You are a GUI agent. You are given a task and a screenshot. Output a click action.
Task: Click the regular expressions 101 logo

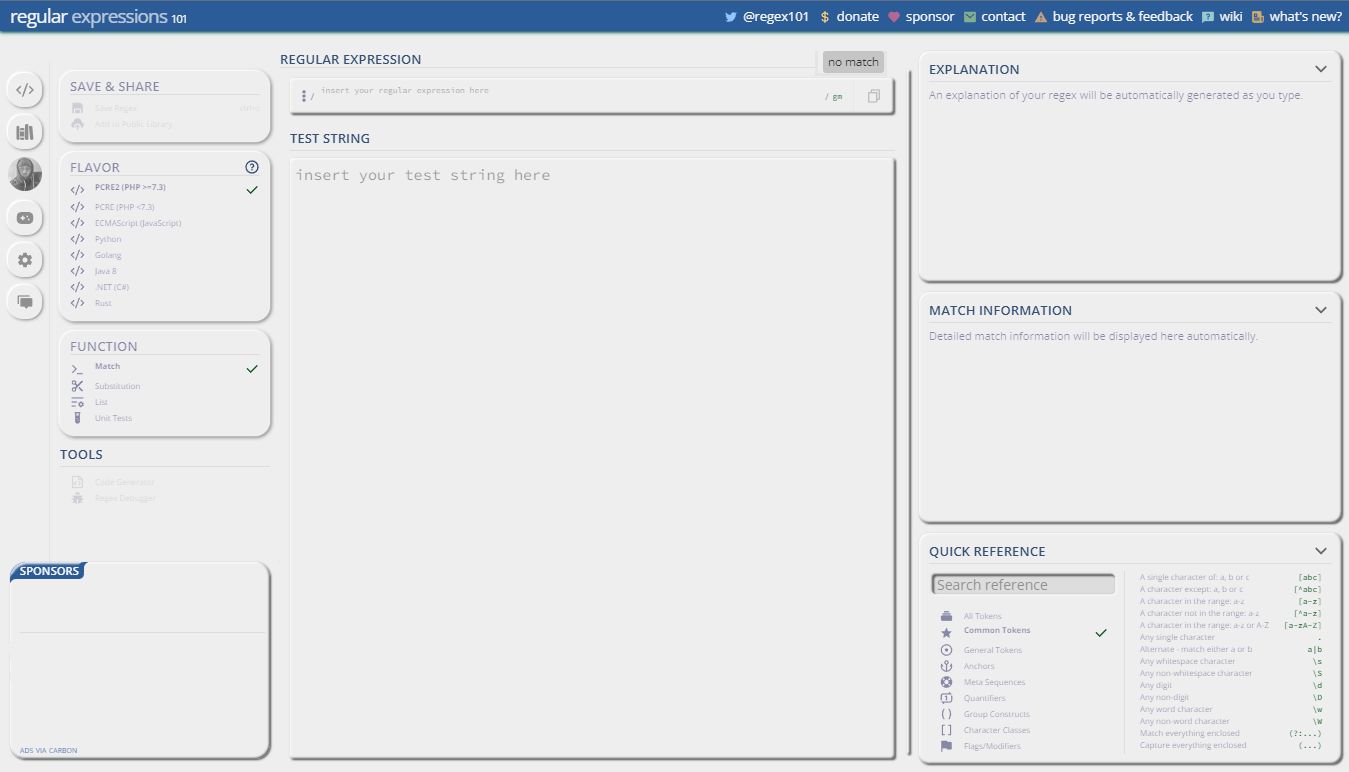click(x=97, y=17)
